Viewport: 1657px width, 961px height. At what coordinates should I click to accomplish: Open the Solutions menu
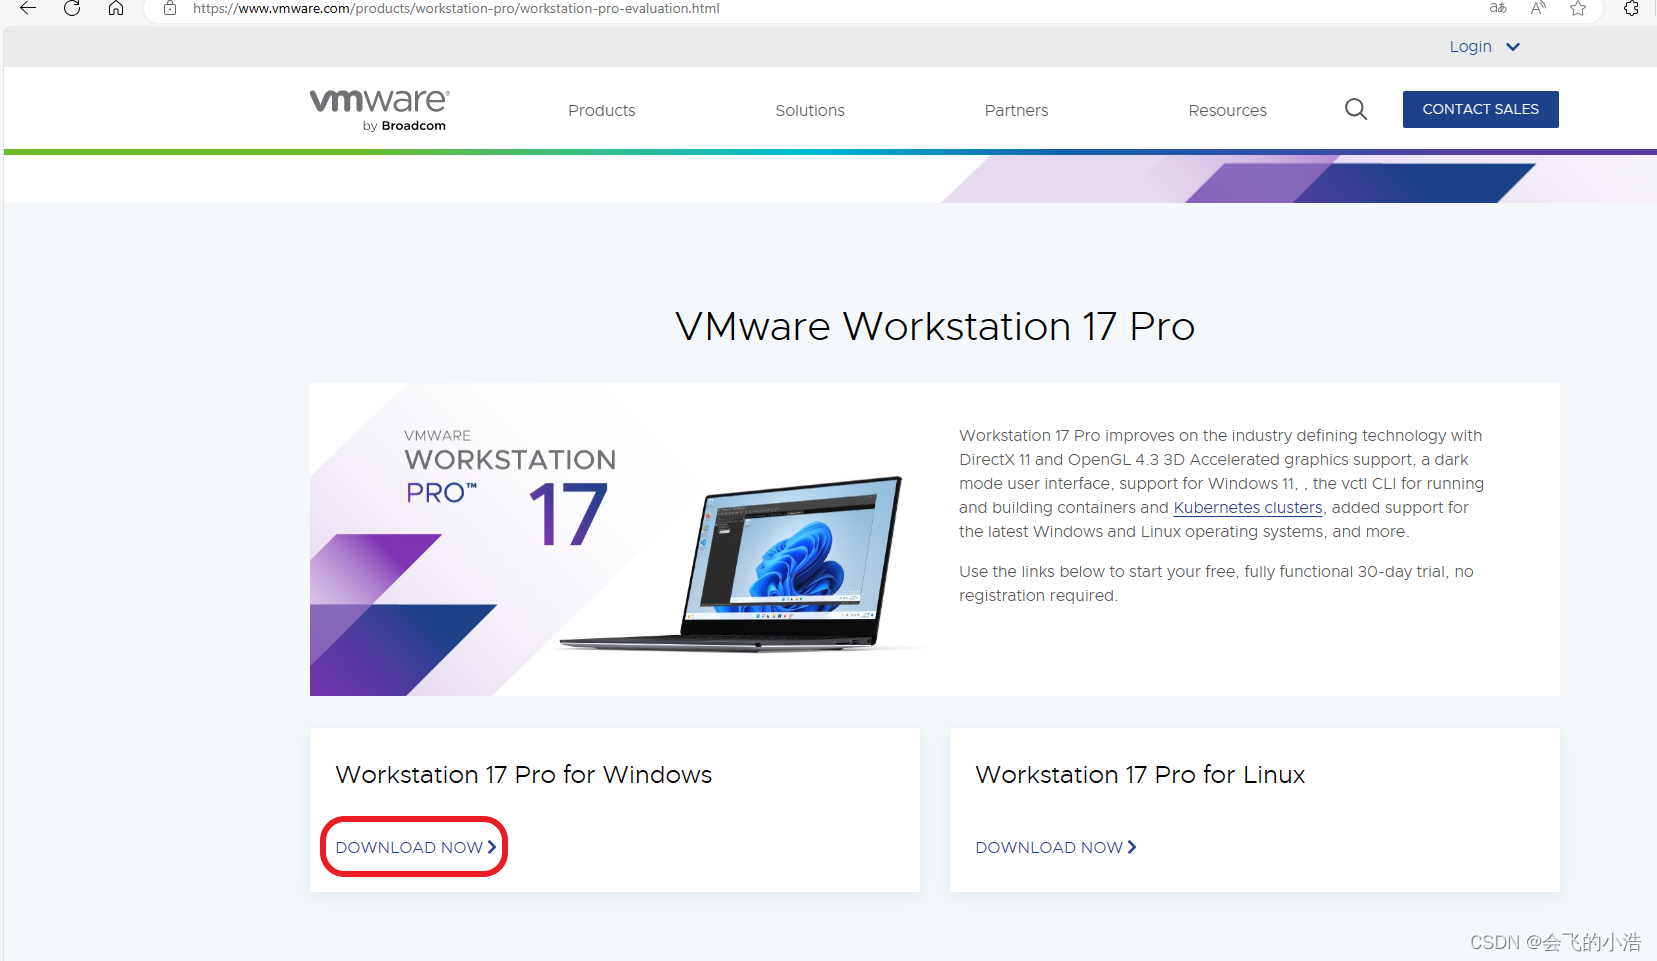(810, 110)
